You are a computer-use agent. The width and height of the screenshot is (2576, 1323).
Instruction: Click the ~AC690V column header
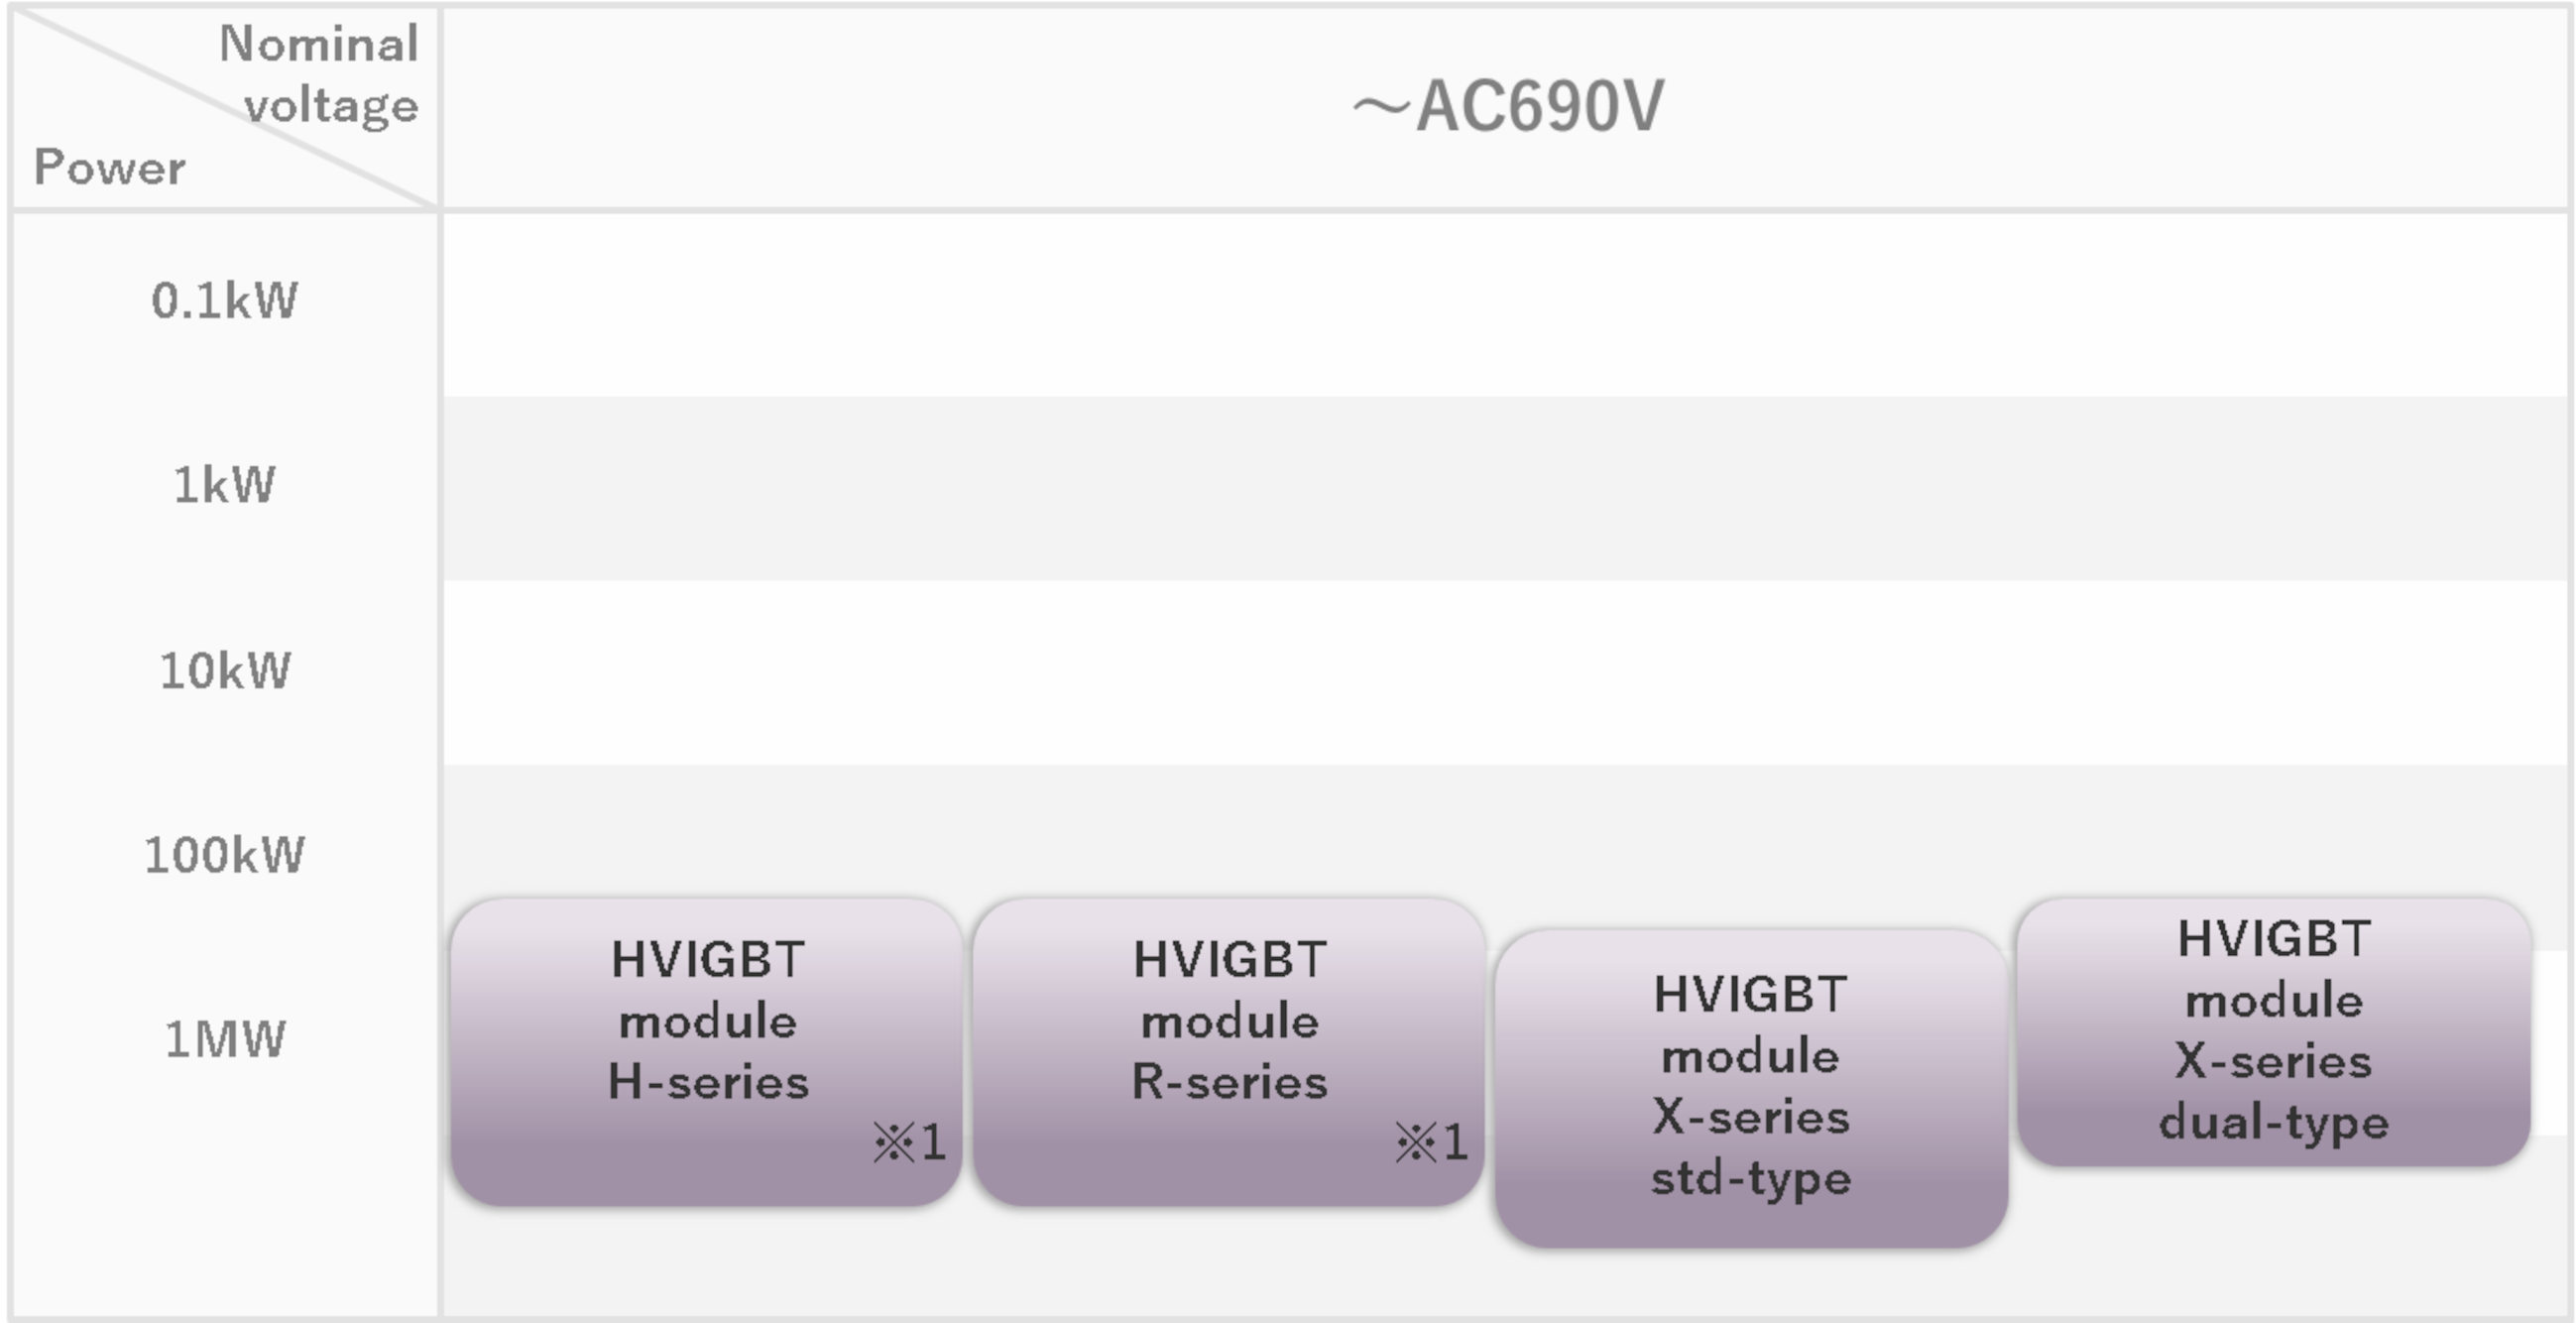1507,106
